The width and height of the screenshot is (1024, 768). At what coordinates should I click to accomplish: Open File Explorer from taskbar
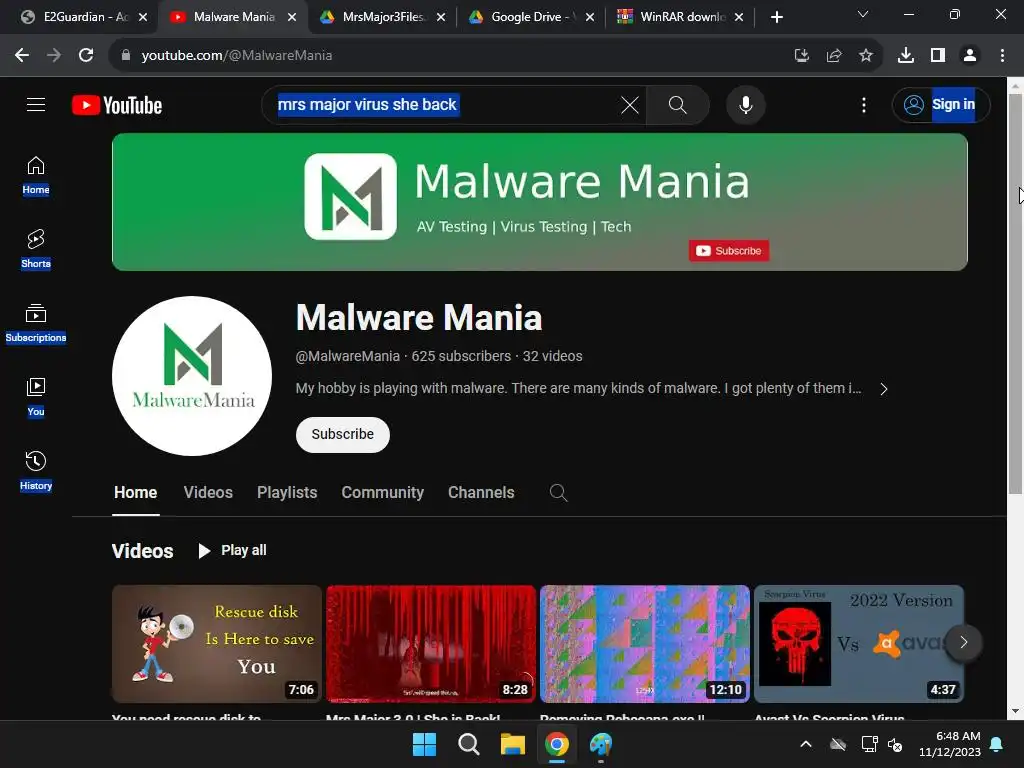[513, 744]
